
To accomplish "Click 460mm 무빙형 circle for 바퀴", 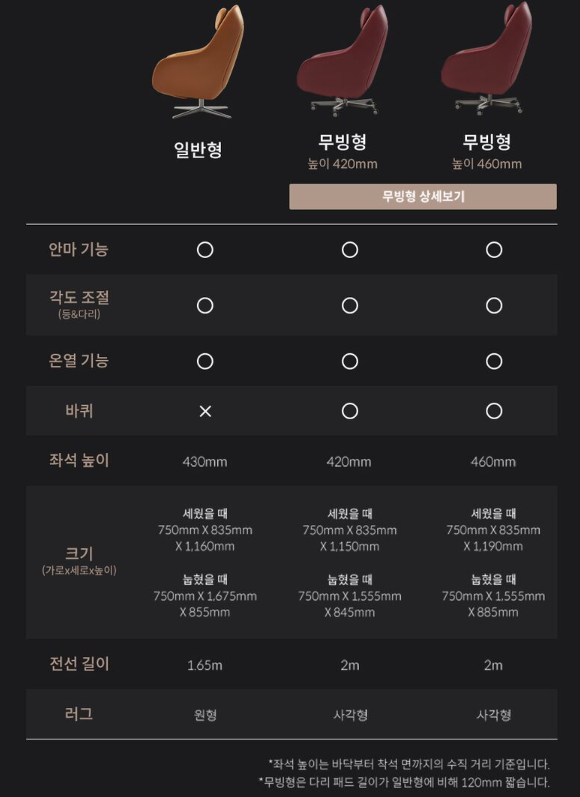I will pos(494,411).
